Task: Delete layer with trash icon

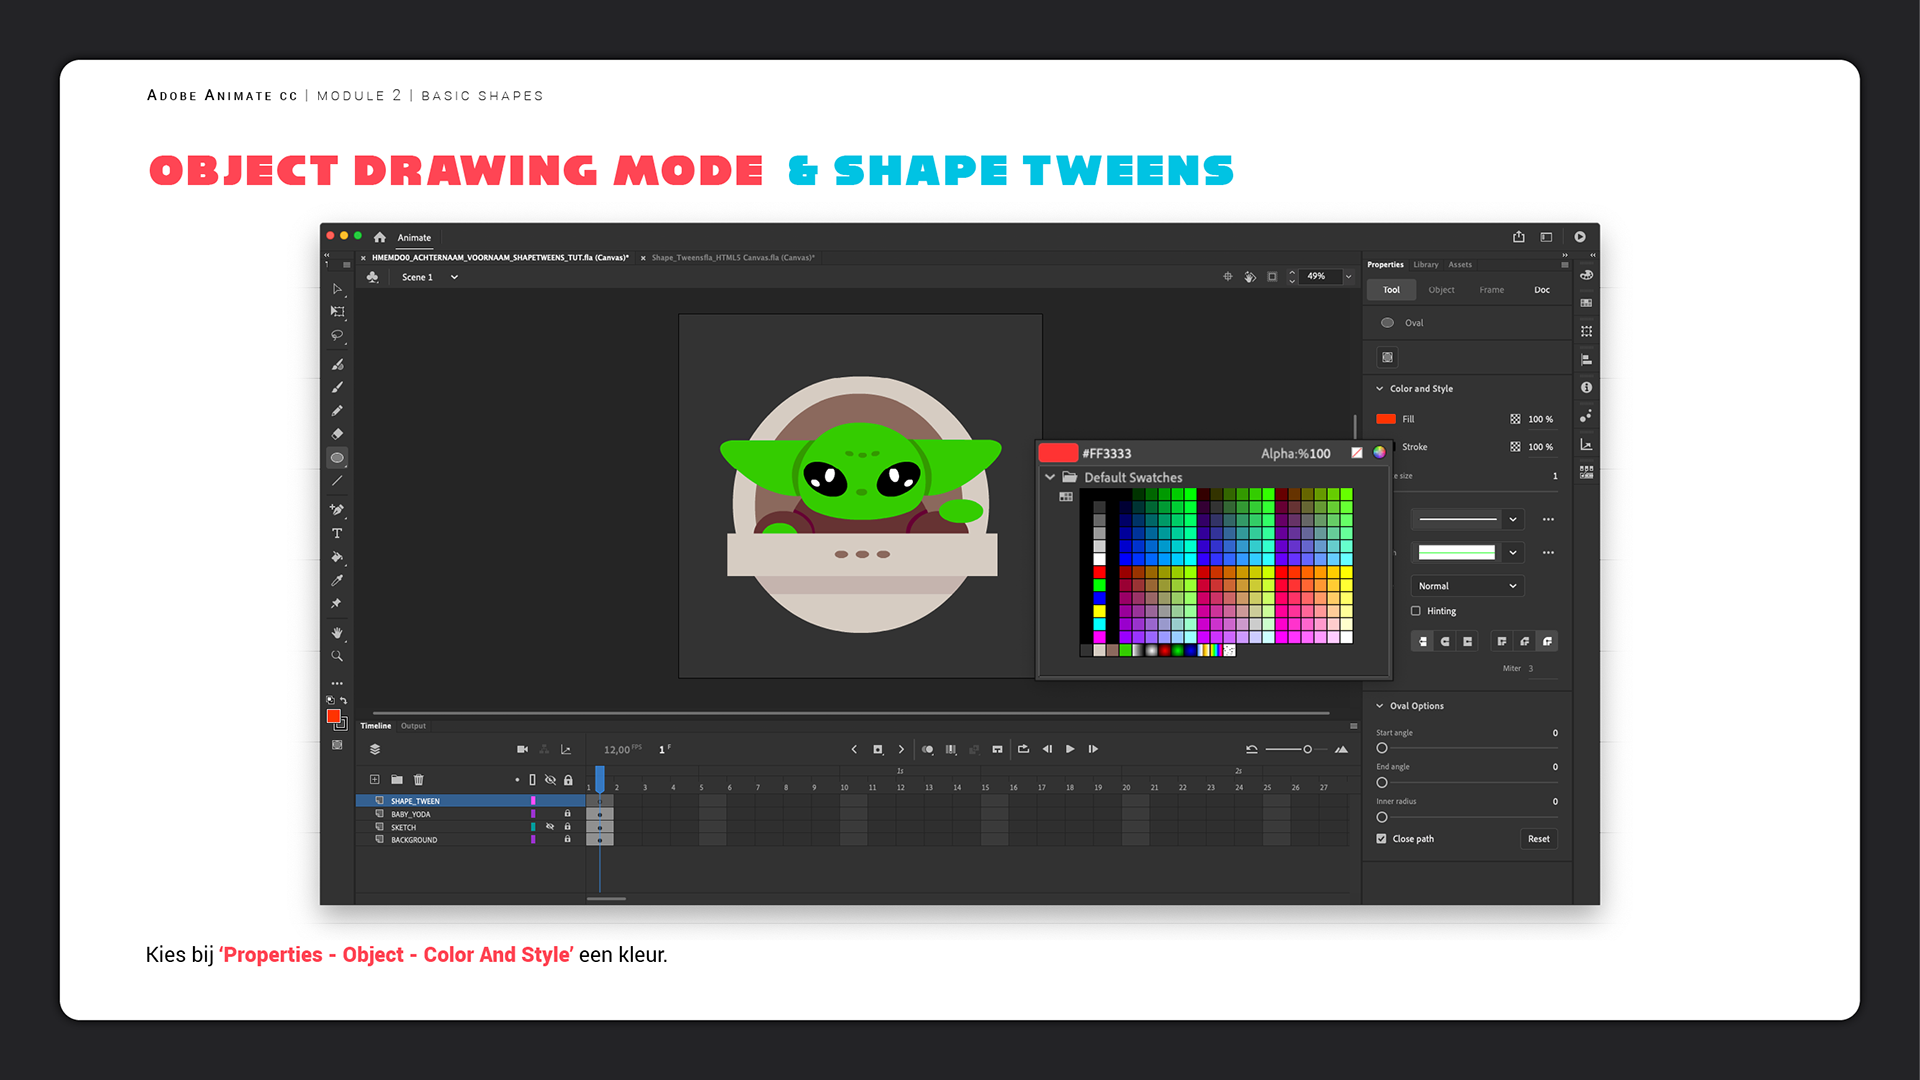Action: (419, 780)
